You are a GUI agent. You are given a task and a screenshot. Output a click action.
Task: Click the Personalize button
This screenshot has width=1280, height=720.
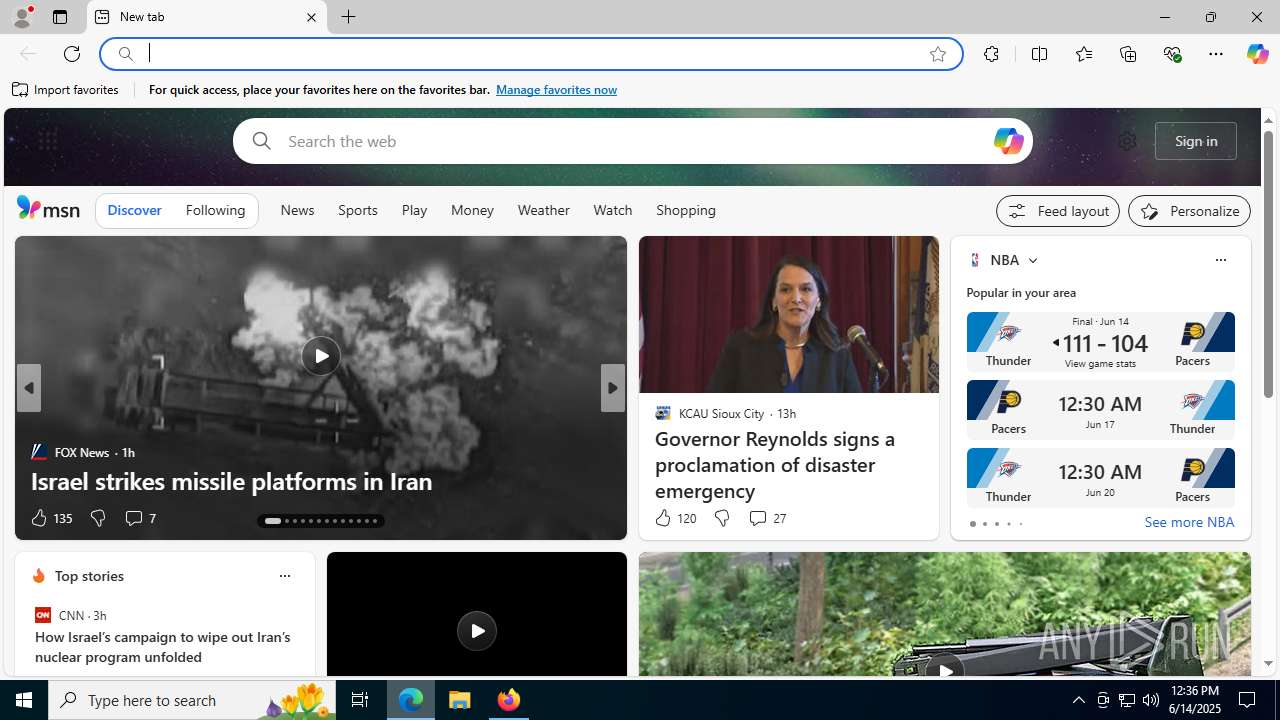coord(1189,211)
